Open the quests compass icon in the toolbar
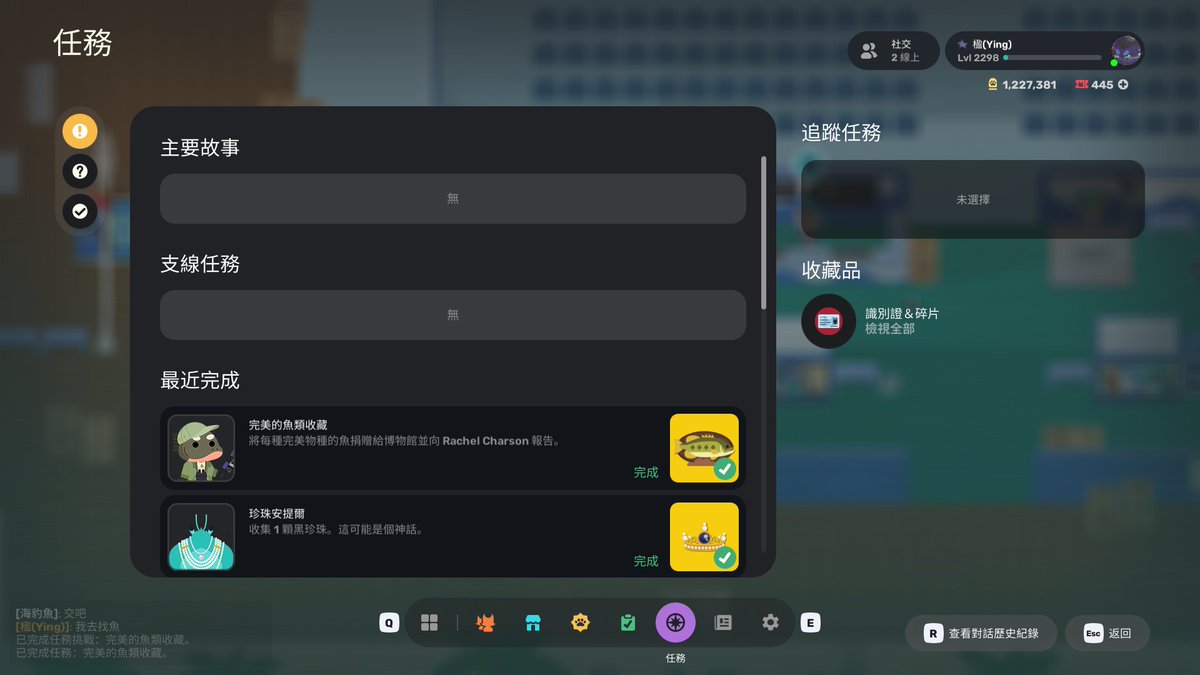 675,621
